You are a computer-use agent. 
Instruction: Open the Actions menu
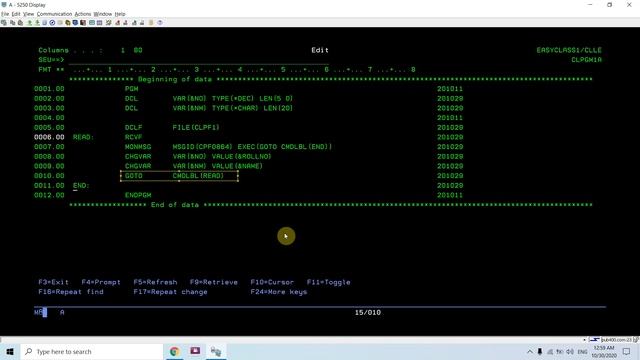(x=83, y=14)
